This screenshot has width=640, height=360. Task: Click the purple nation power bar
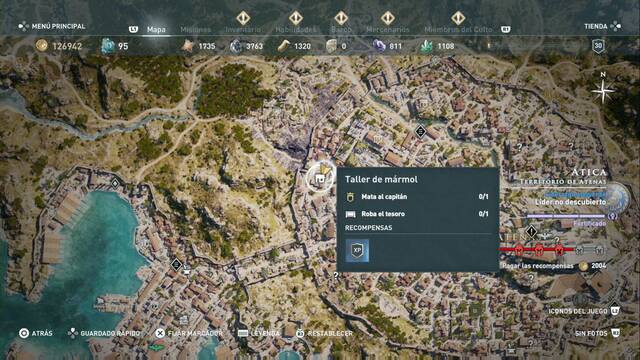565,216
